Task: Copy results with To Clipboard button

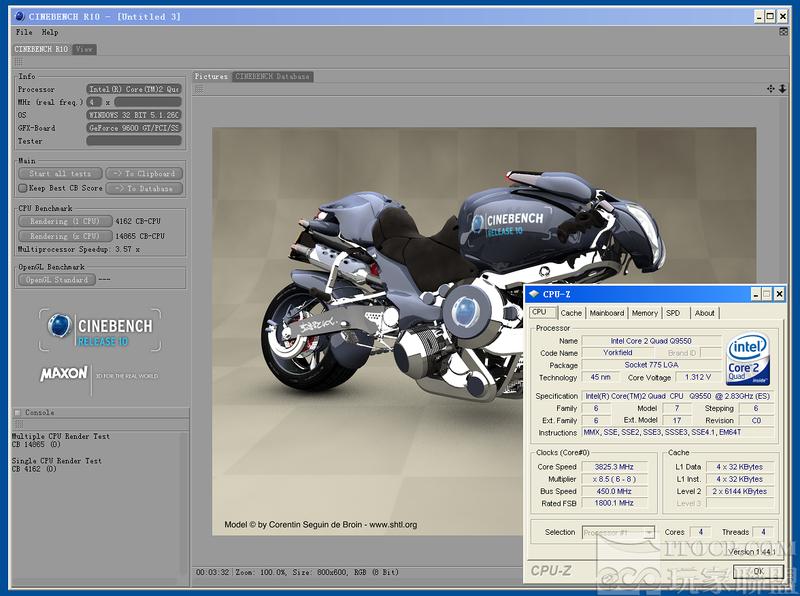Action: point(144,173)
